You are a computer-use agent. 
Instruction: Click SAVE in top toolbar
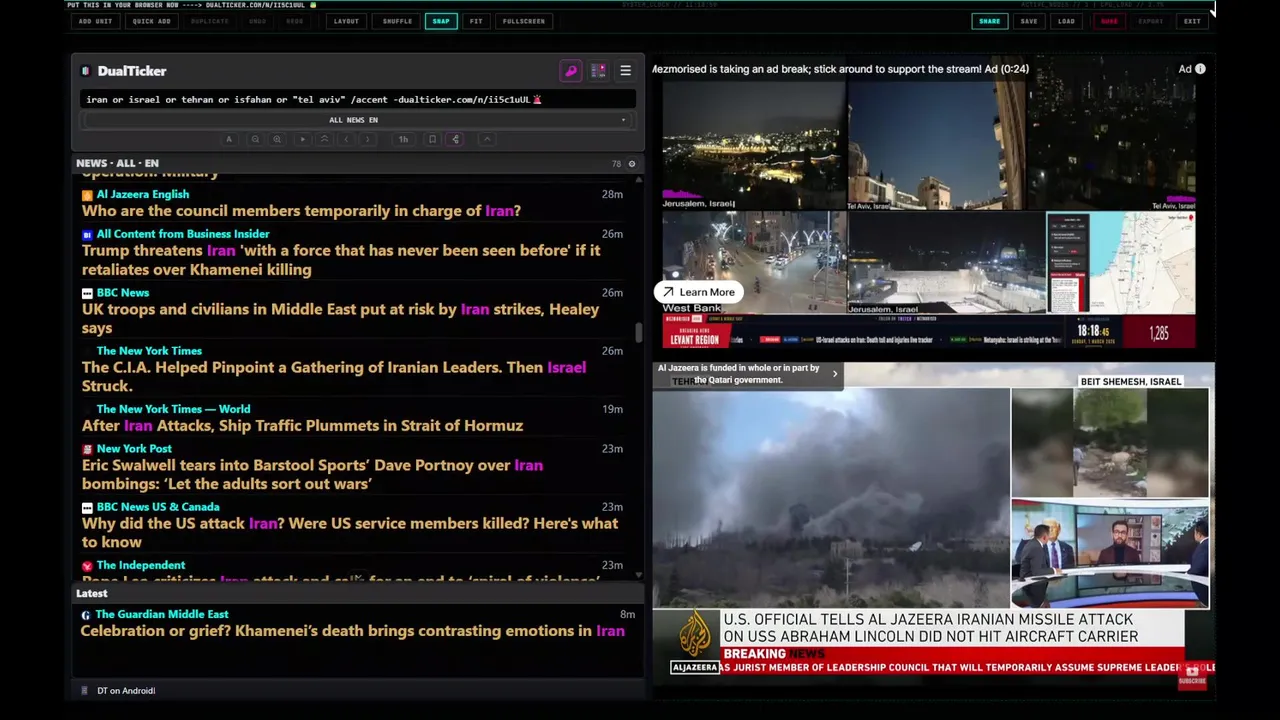tap(1029, 21)
